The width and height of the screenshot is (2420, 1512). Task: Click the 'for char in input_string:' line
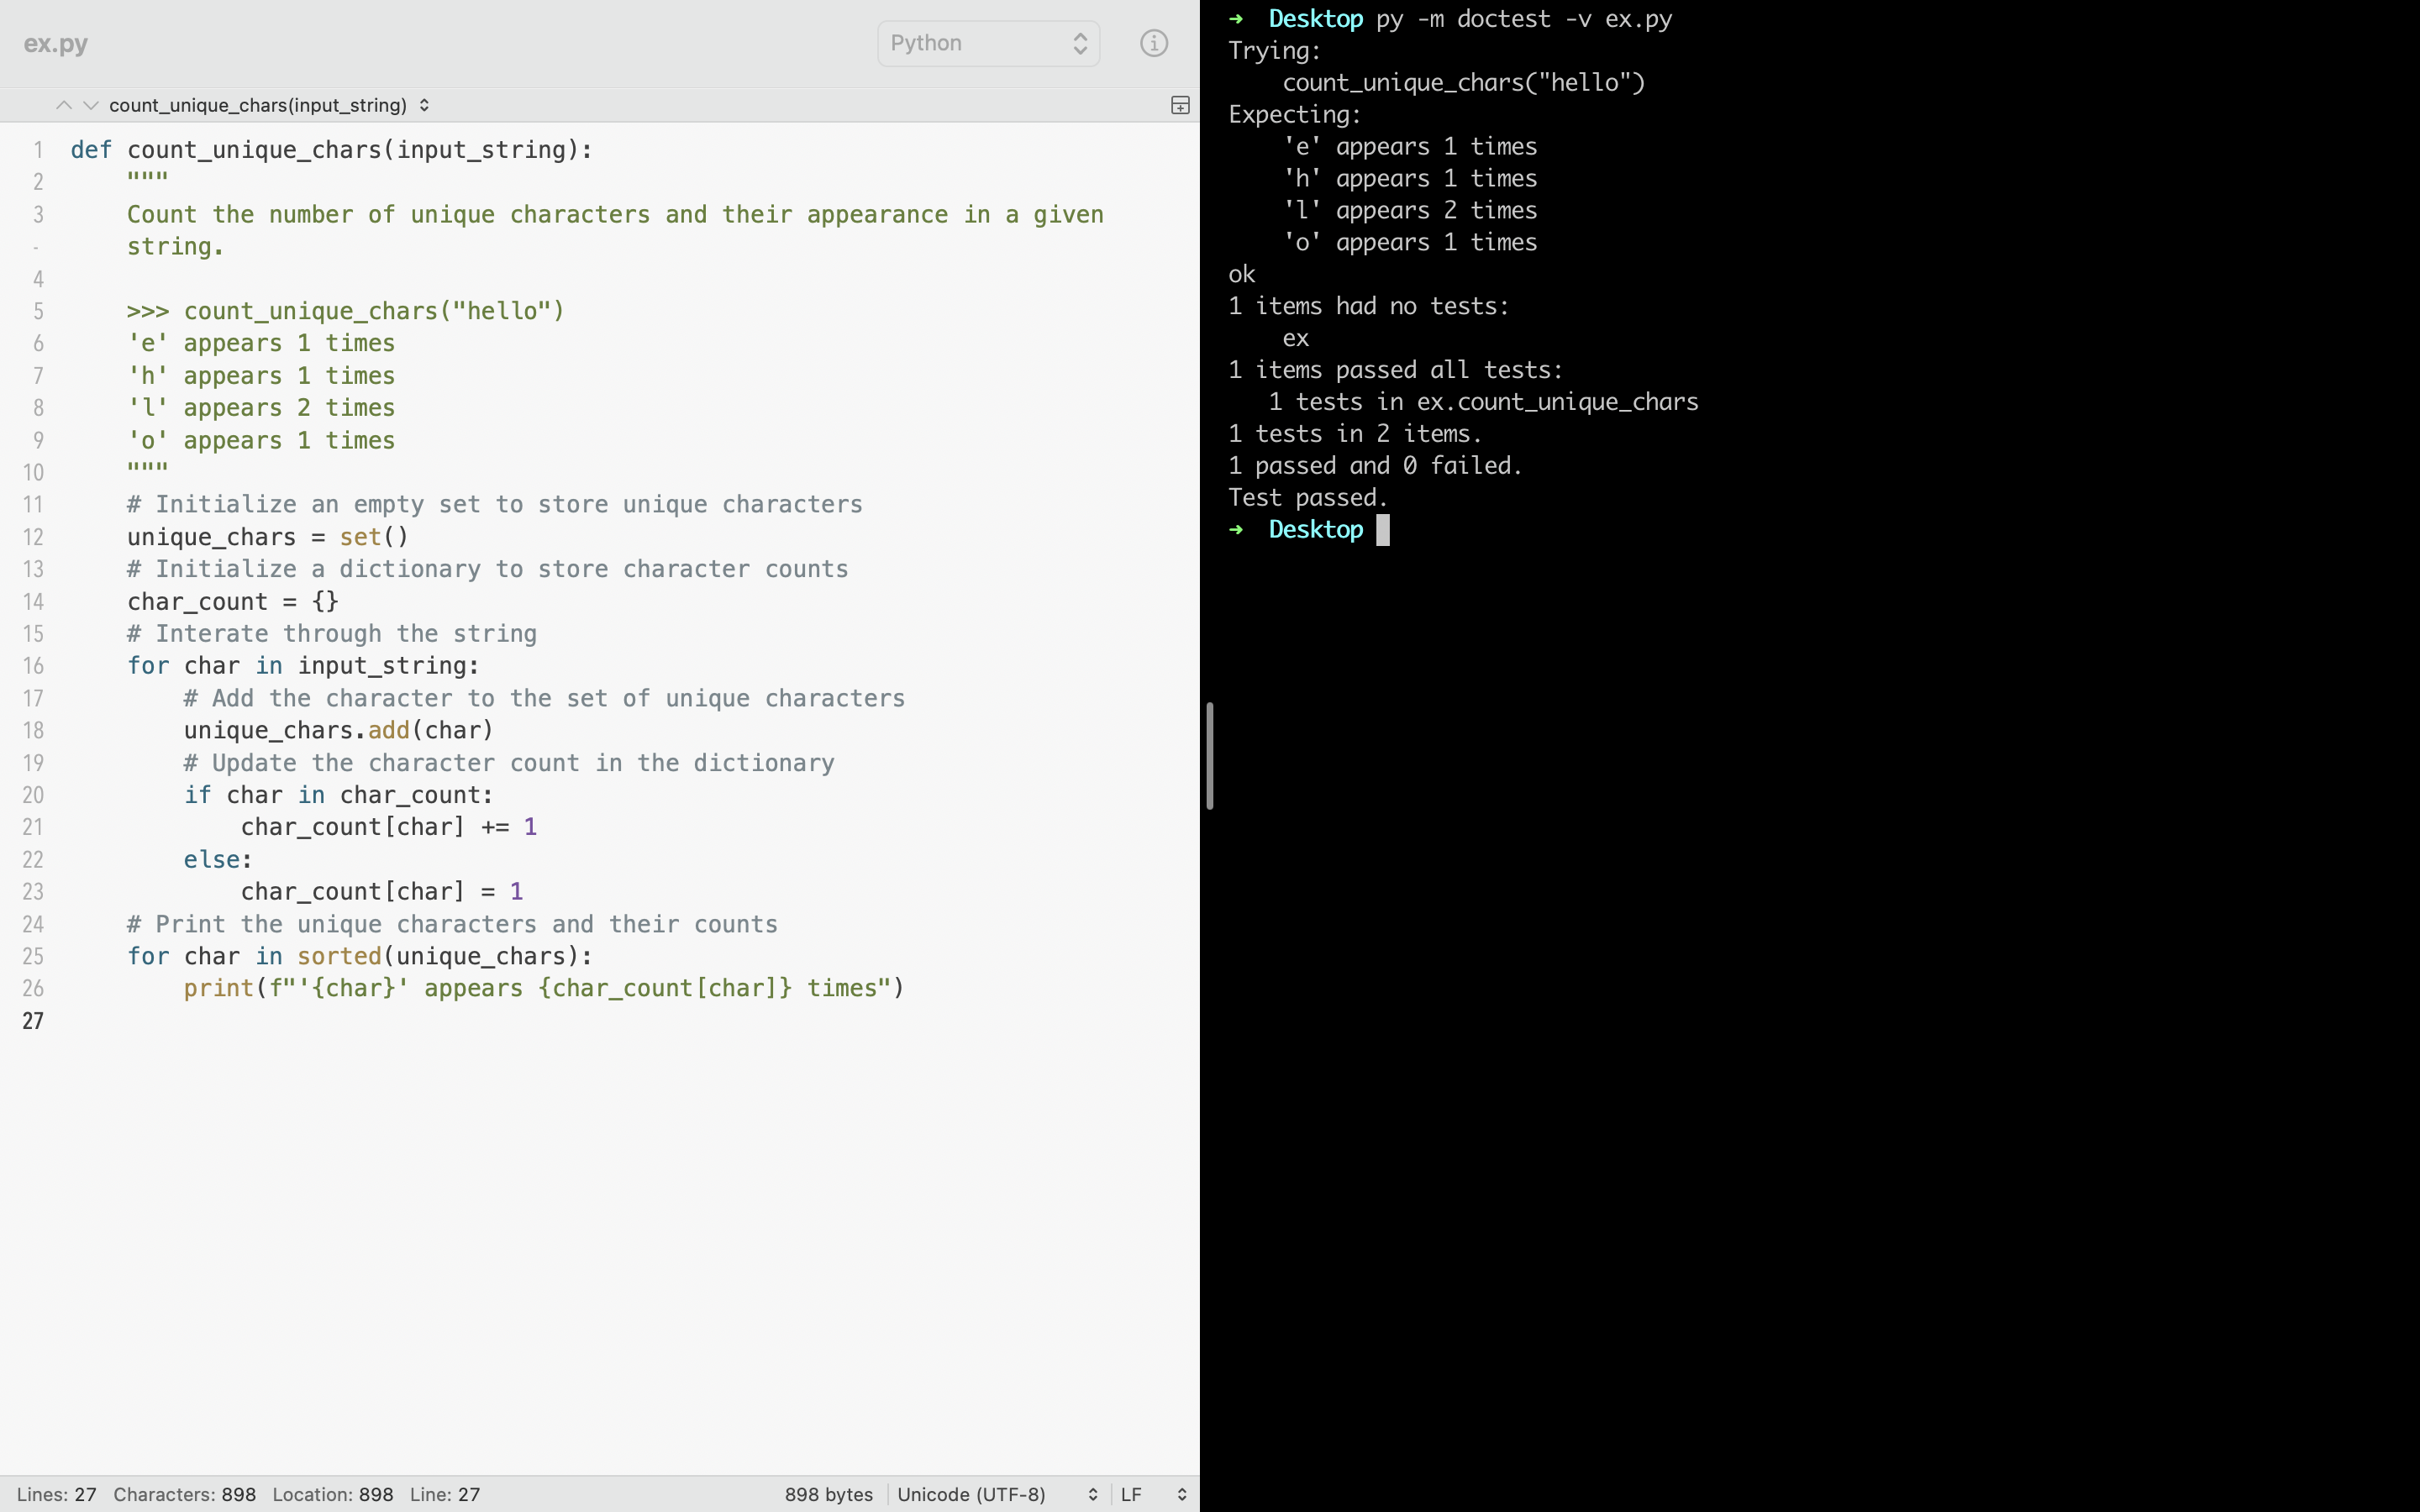(x=304, y=666)
